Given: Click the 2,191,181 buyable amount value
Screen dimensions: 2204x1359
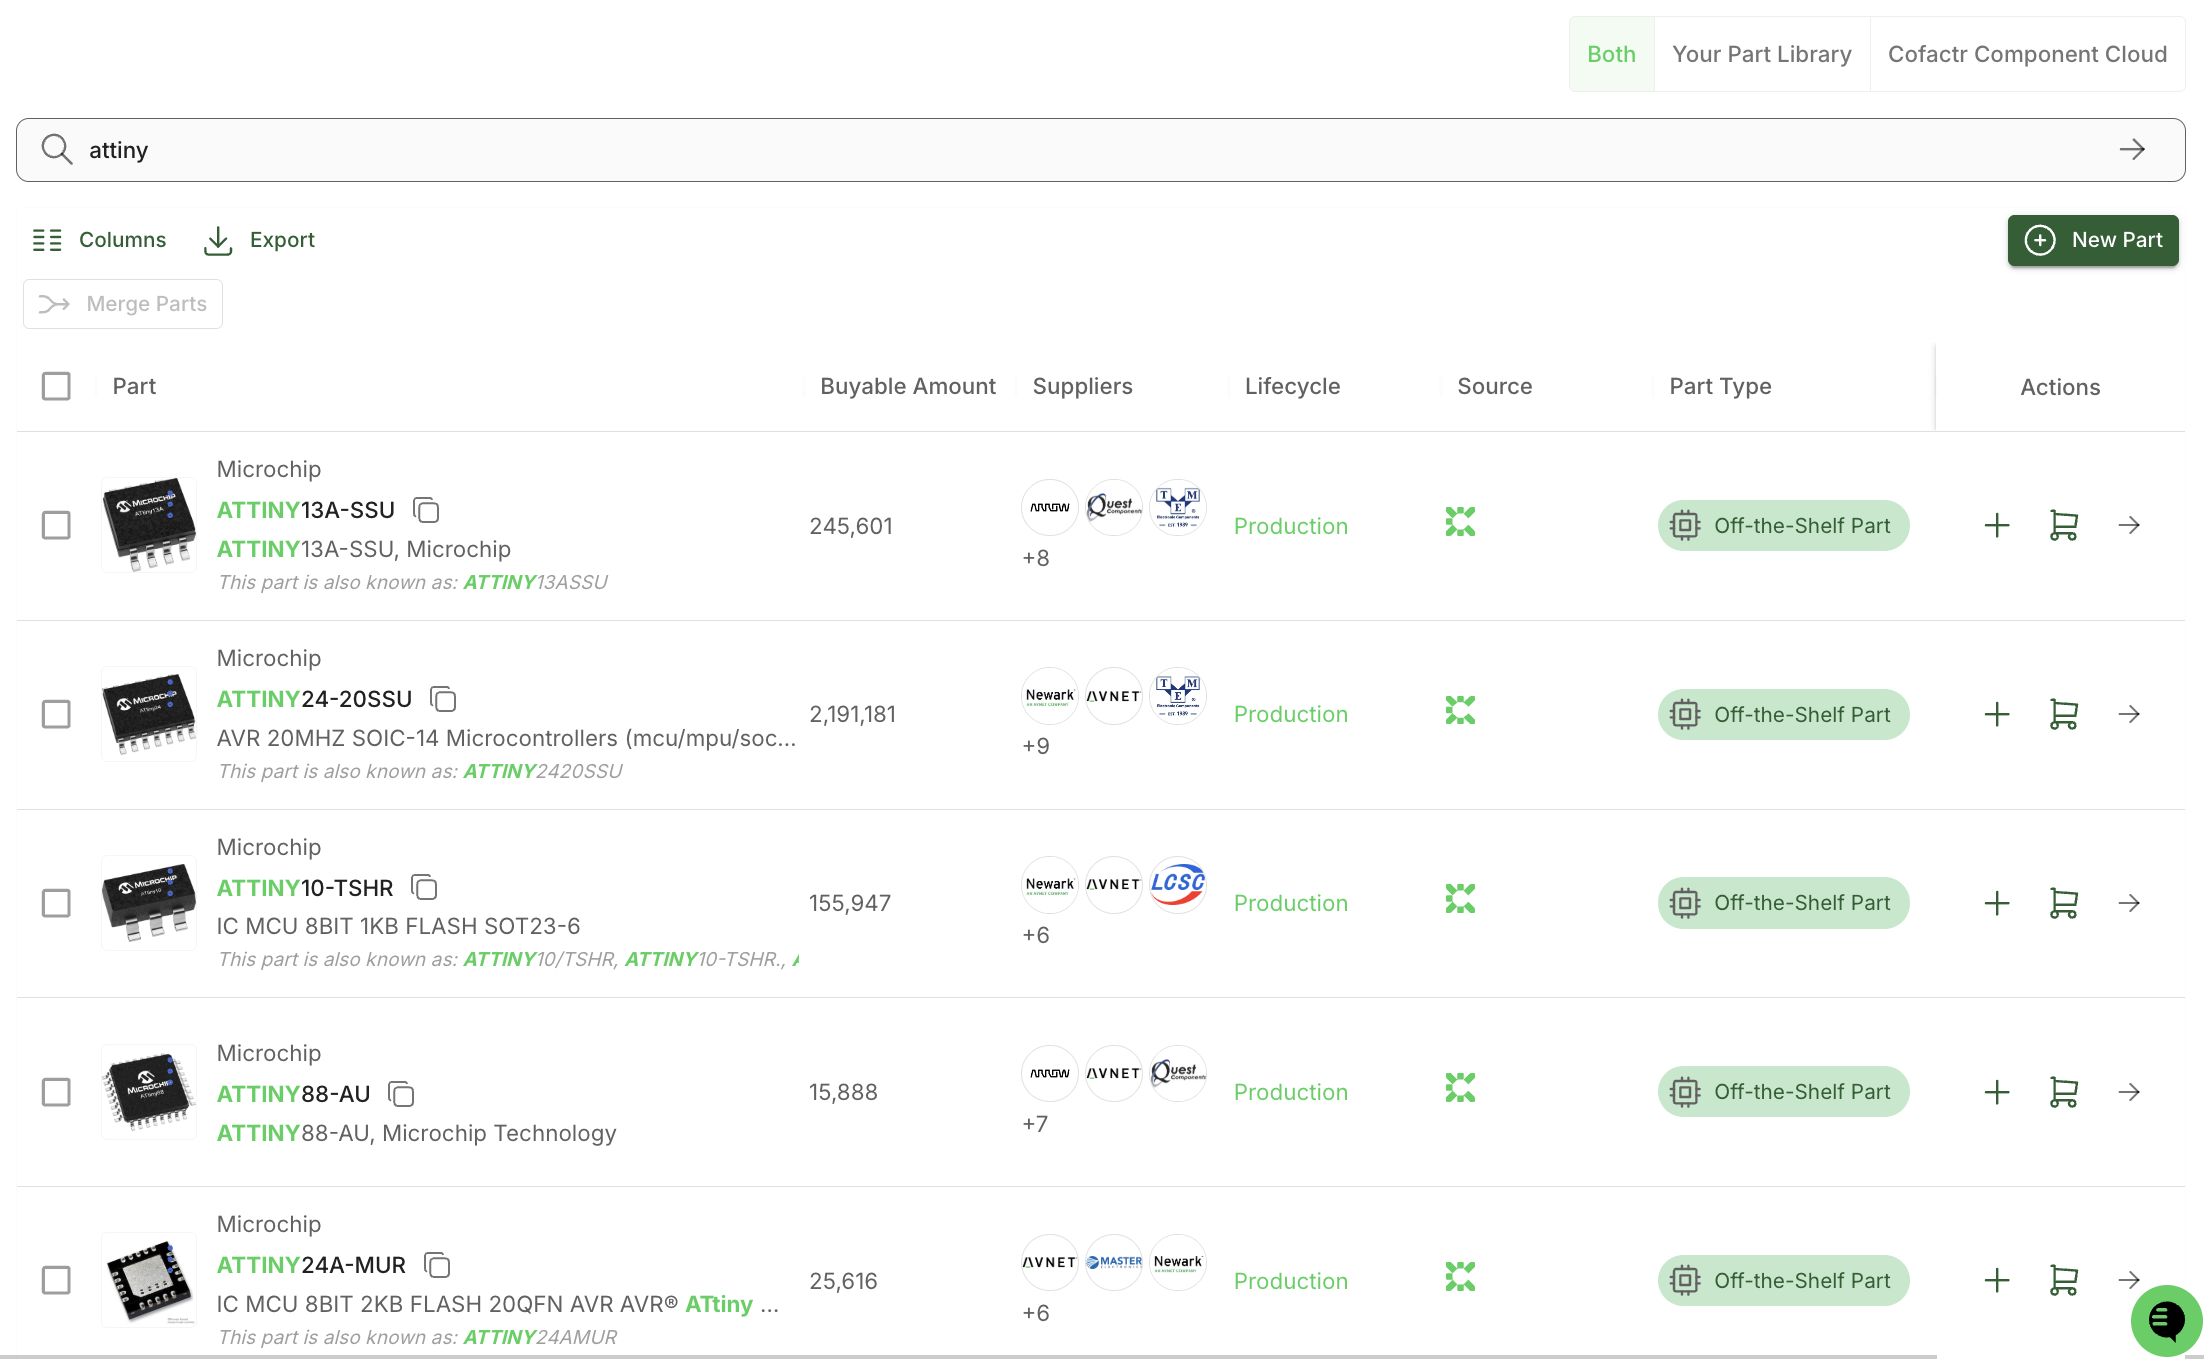Looking at the screenshot, I should (852, 714).
